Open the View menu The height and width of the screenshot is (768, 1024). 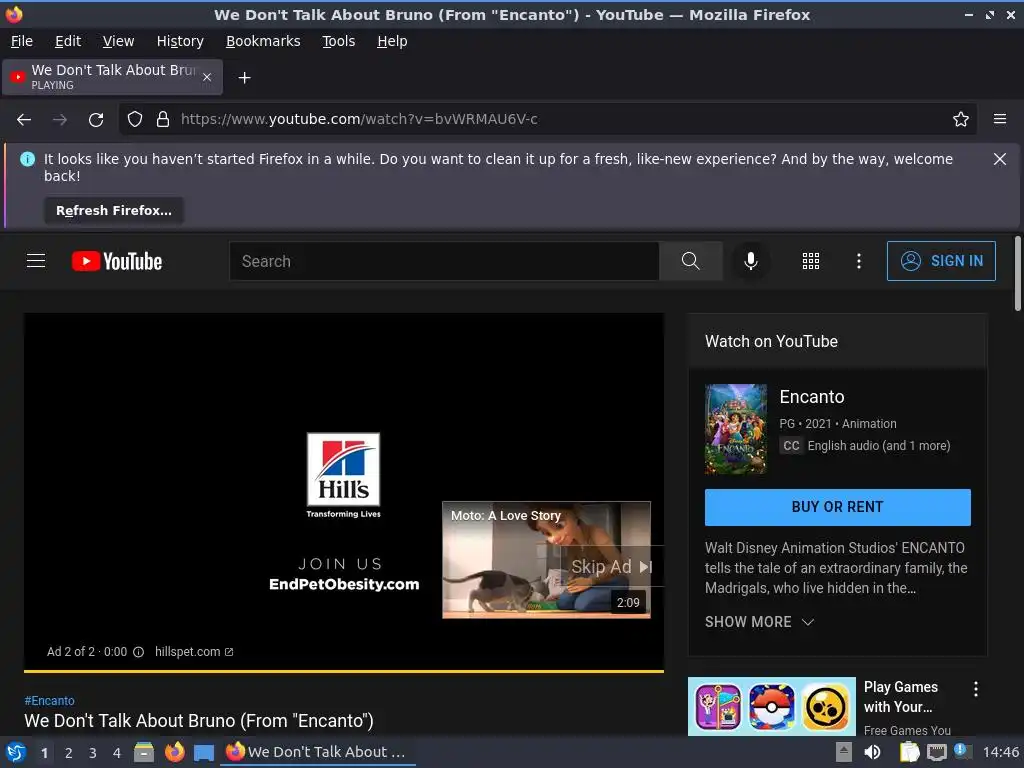coord(118,41)
